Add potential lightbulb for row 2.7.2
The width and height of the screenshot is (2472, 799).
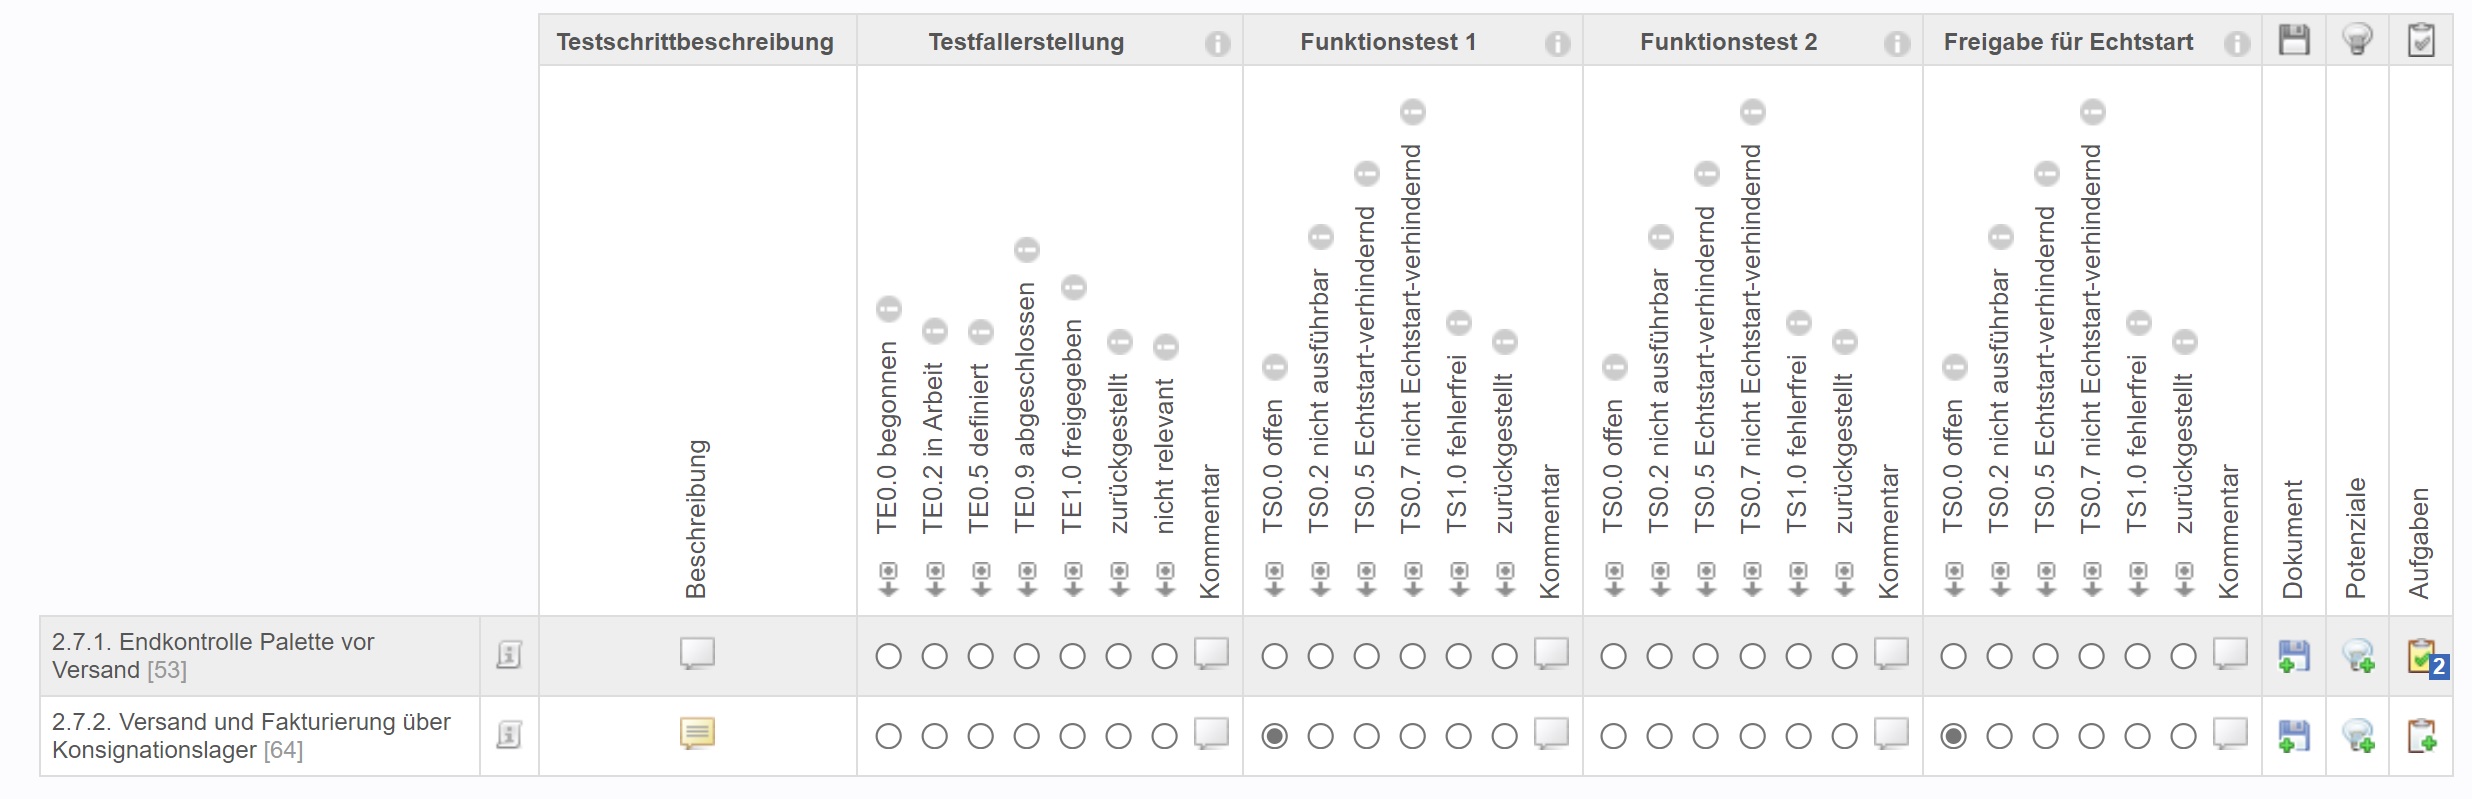click(x=2358, y=737)
